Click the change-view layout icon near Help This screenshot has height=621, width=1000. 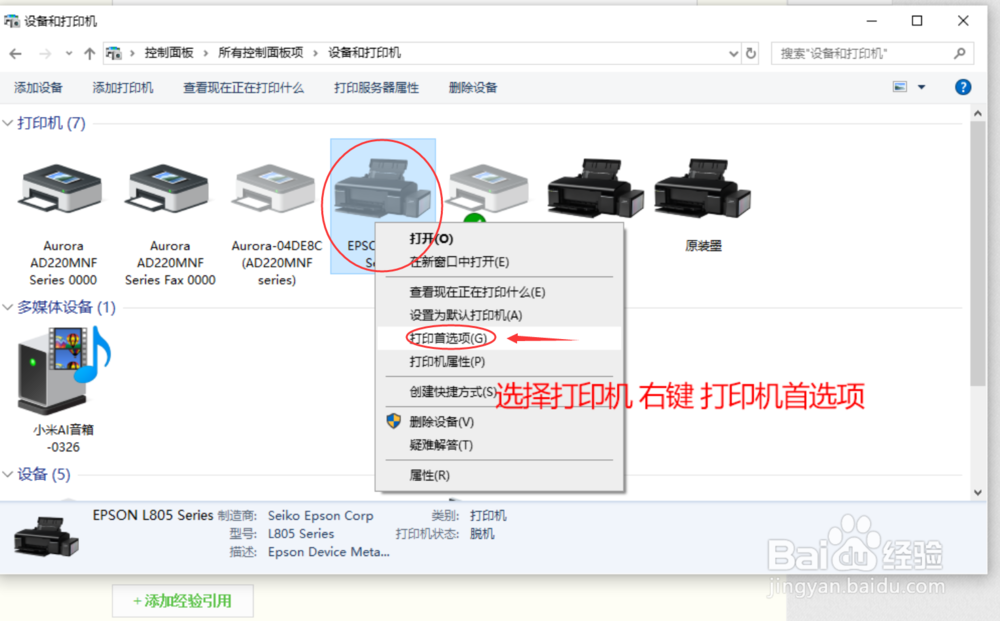(901, 87)
